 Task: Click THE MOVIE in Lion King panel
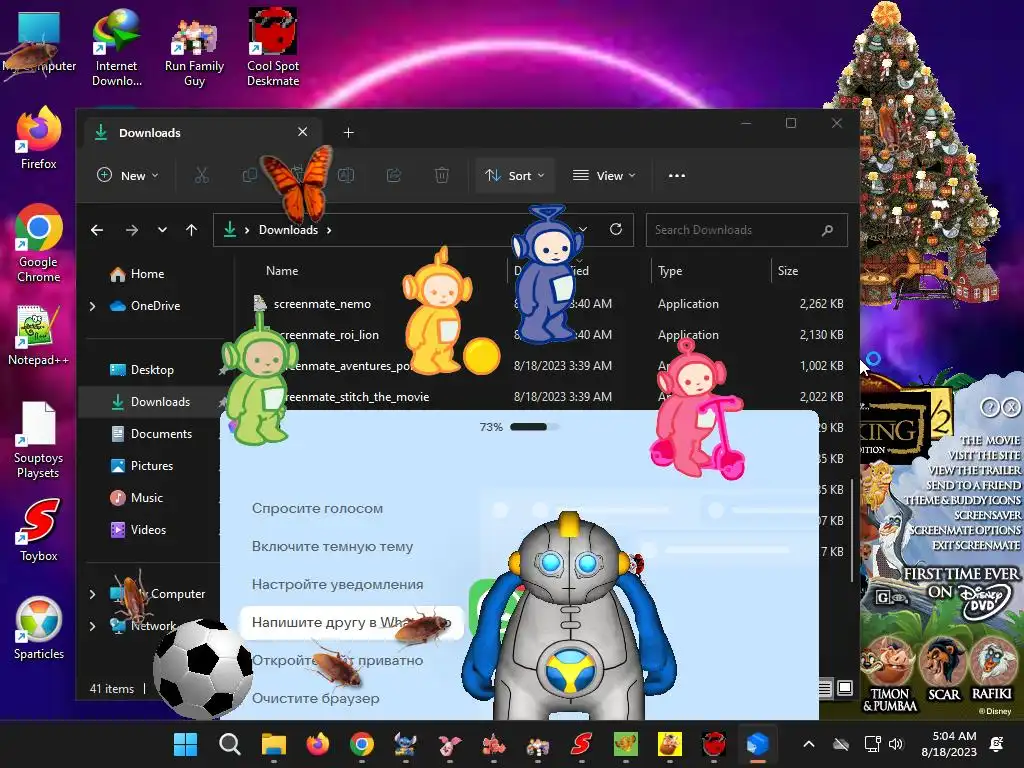coord(990,440)
